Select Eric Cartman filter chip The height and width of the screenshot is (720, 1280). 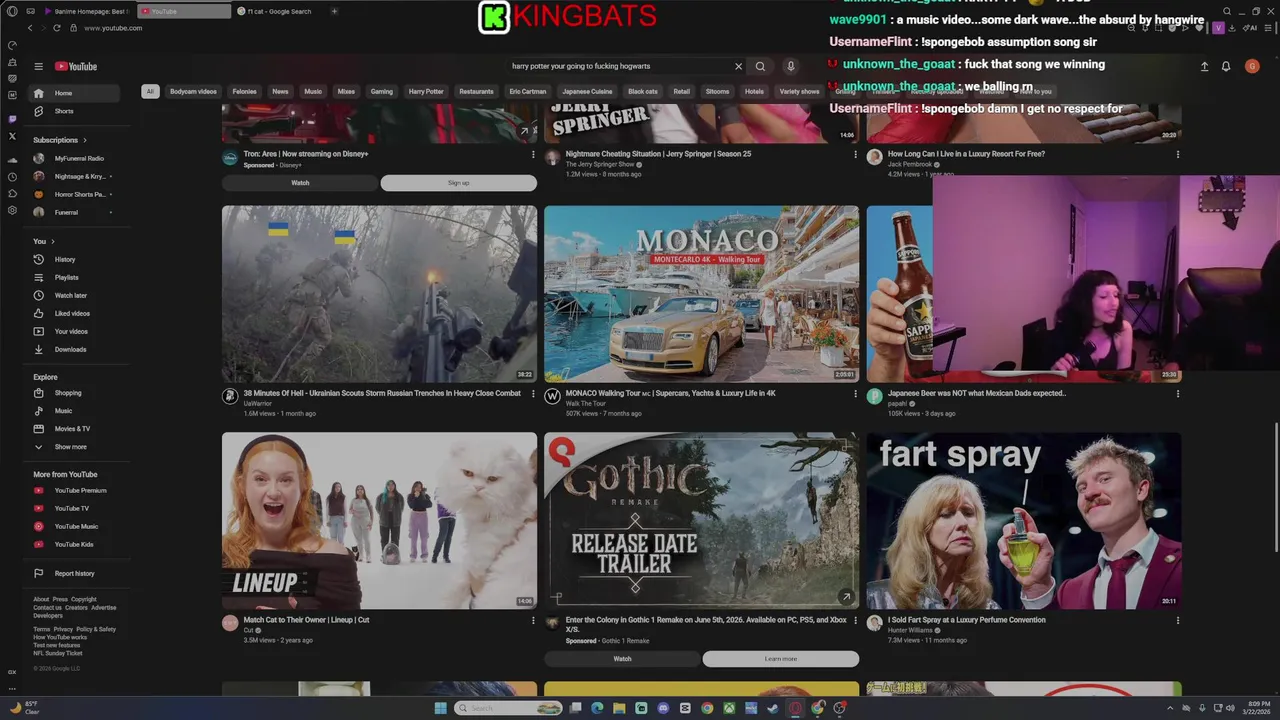coord(528,91)
